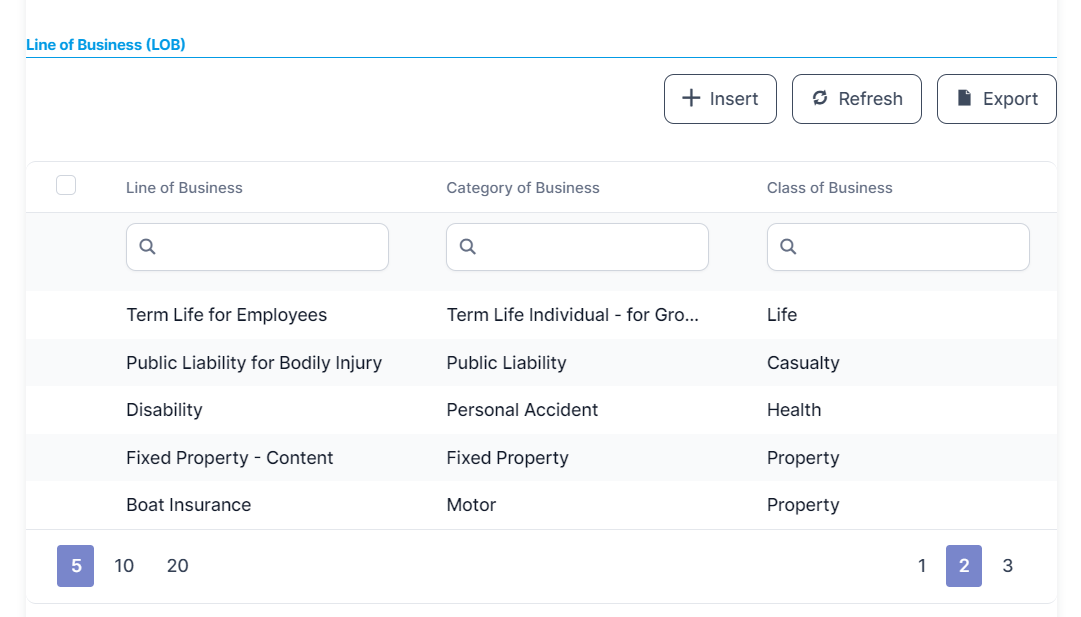Select the Term Life for Employees row
This screenshot has height=617, width=1081.
click(226, 315)
